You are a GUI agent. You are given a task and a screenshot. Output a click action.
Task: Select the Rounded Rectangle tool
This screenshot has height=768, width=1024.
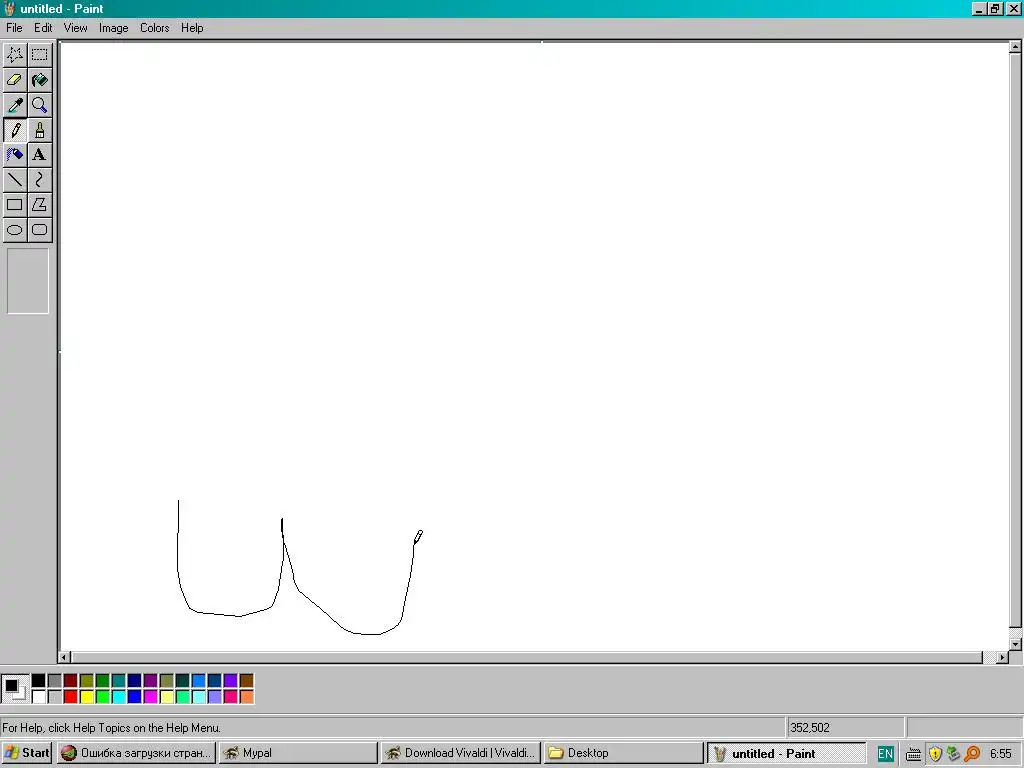tap(40, 230)
